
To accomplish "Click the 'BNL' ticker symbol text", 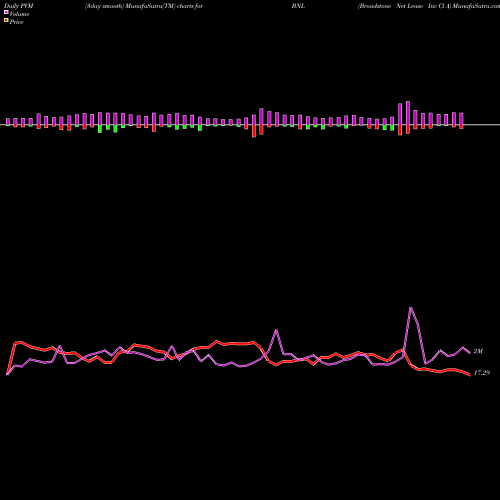I will click(298, 6).
